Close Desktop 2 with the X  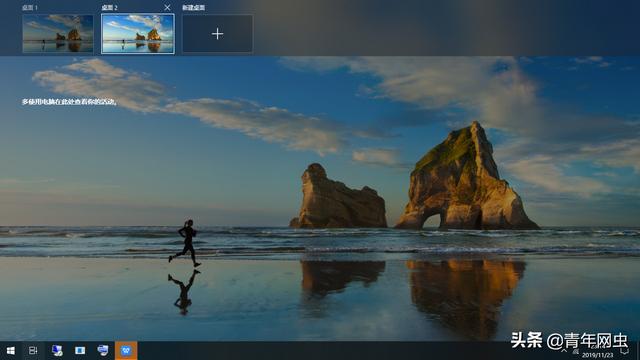point(167,7)
